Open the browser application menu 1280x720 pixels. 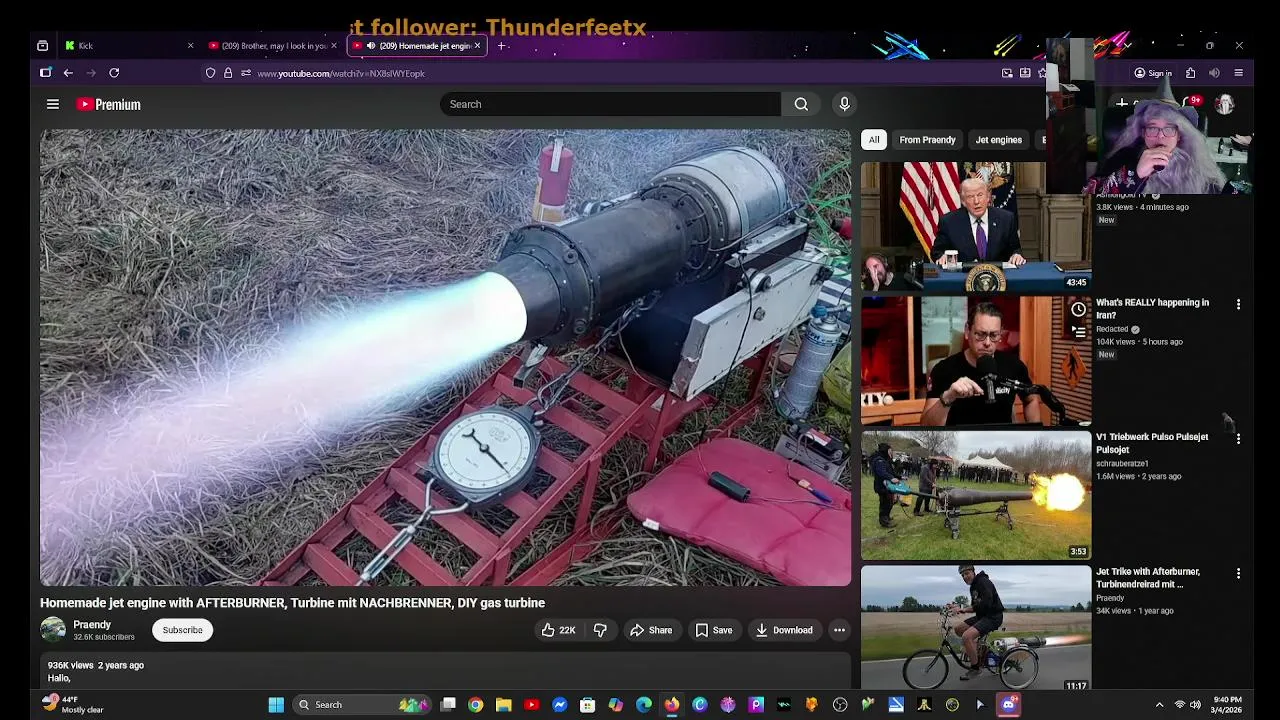(x=1238, y=73)
